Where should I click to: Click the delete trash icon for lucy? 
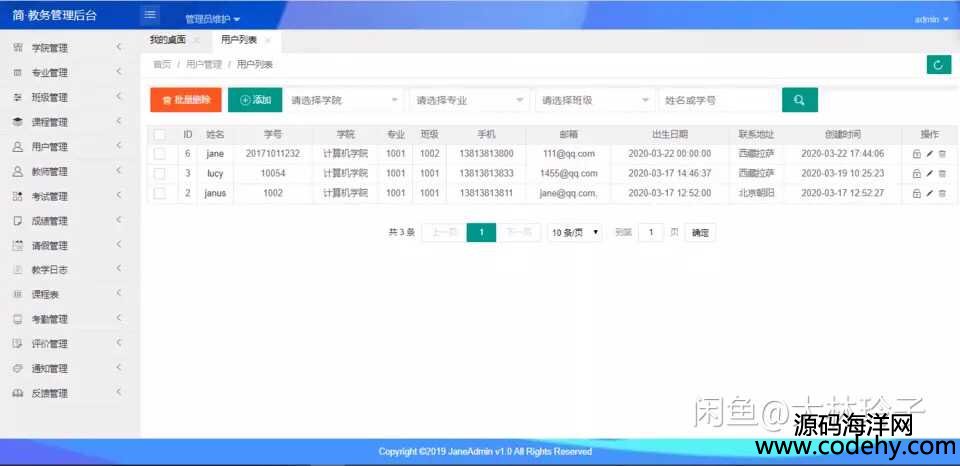(941, 174)
